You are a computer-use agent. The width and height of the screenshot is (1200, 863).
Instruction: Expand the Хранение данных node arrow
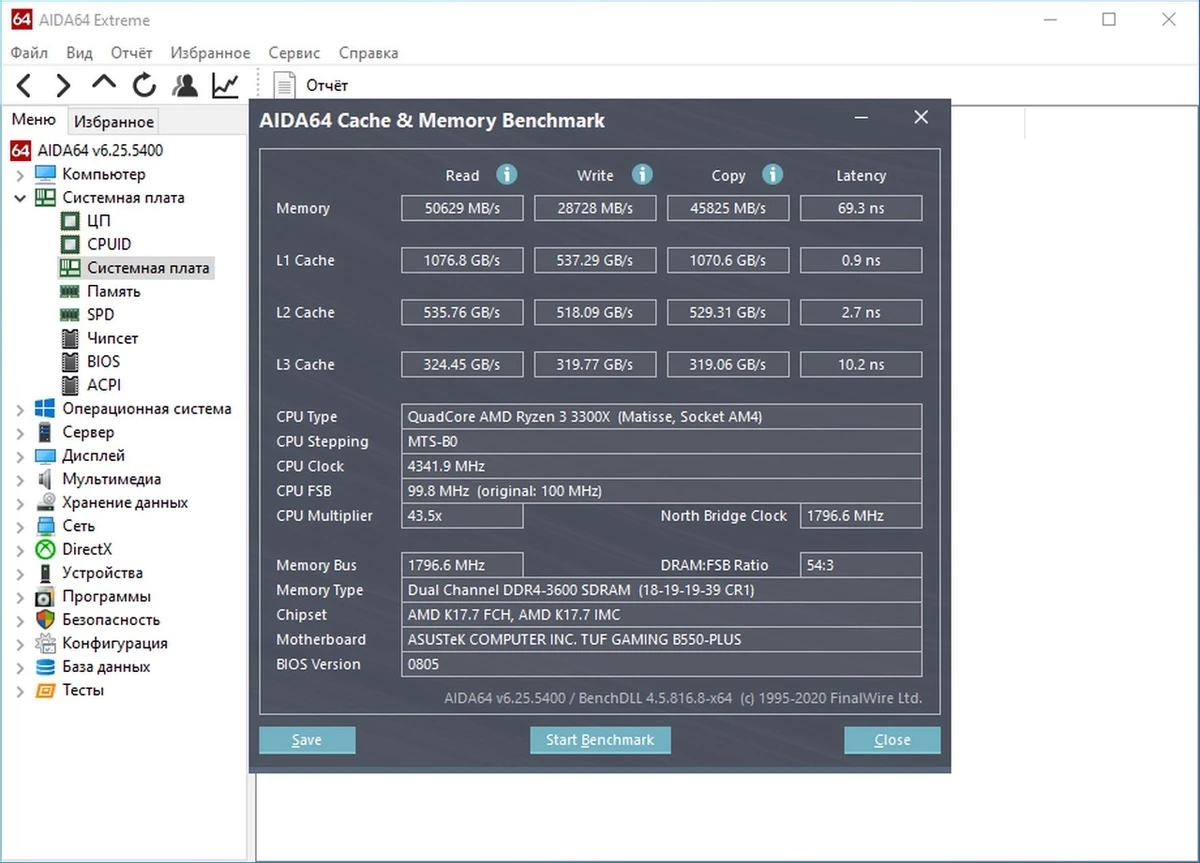click(20, 503)
